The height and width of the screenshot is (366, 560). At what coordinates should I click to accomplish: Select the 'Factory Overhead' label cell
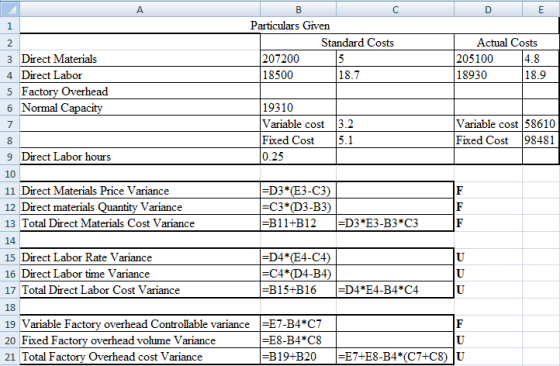tap(140, 91)
